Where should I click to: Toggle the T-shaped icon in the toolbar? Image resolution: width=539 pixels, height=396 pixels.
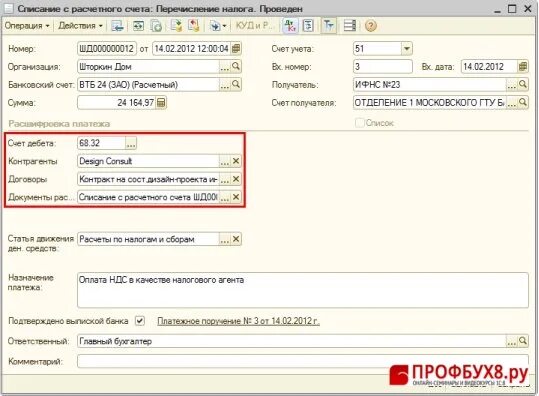[x=329, y=26]
